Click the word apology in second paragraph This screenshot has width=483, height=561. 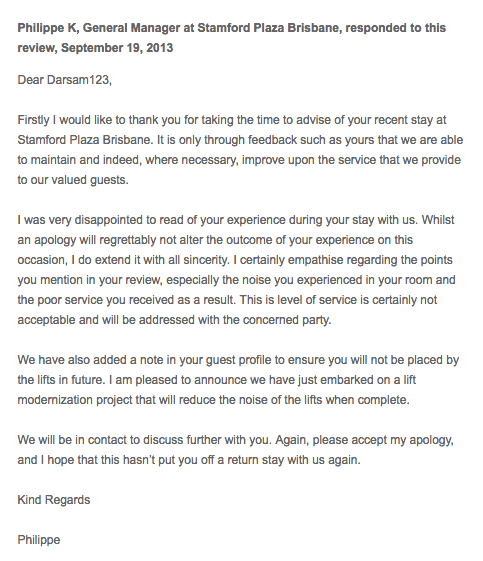point(55,240)
